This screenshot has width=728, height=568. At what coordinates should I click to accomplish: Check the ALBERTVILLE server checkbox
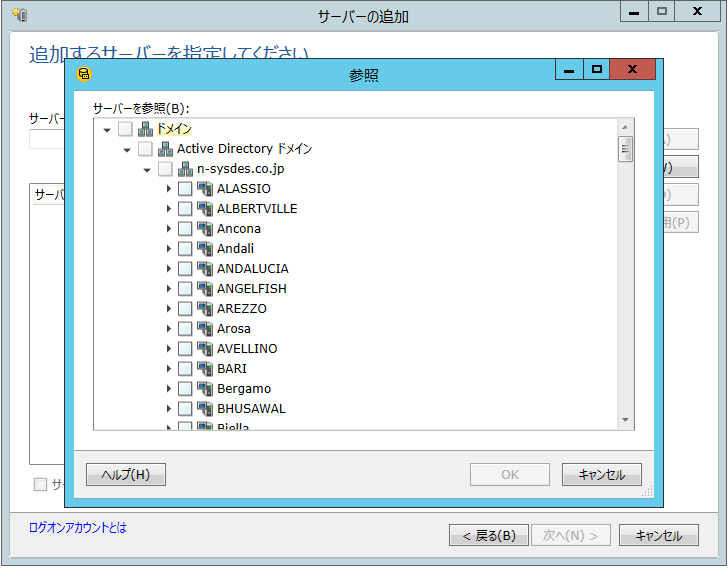pos(185,209)
